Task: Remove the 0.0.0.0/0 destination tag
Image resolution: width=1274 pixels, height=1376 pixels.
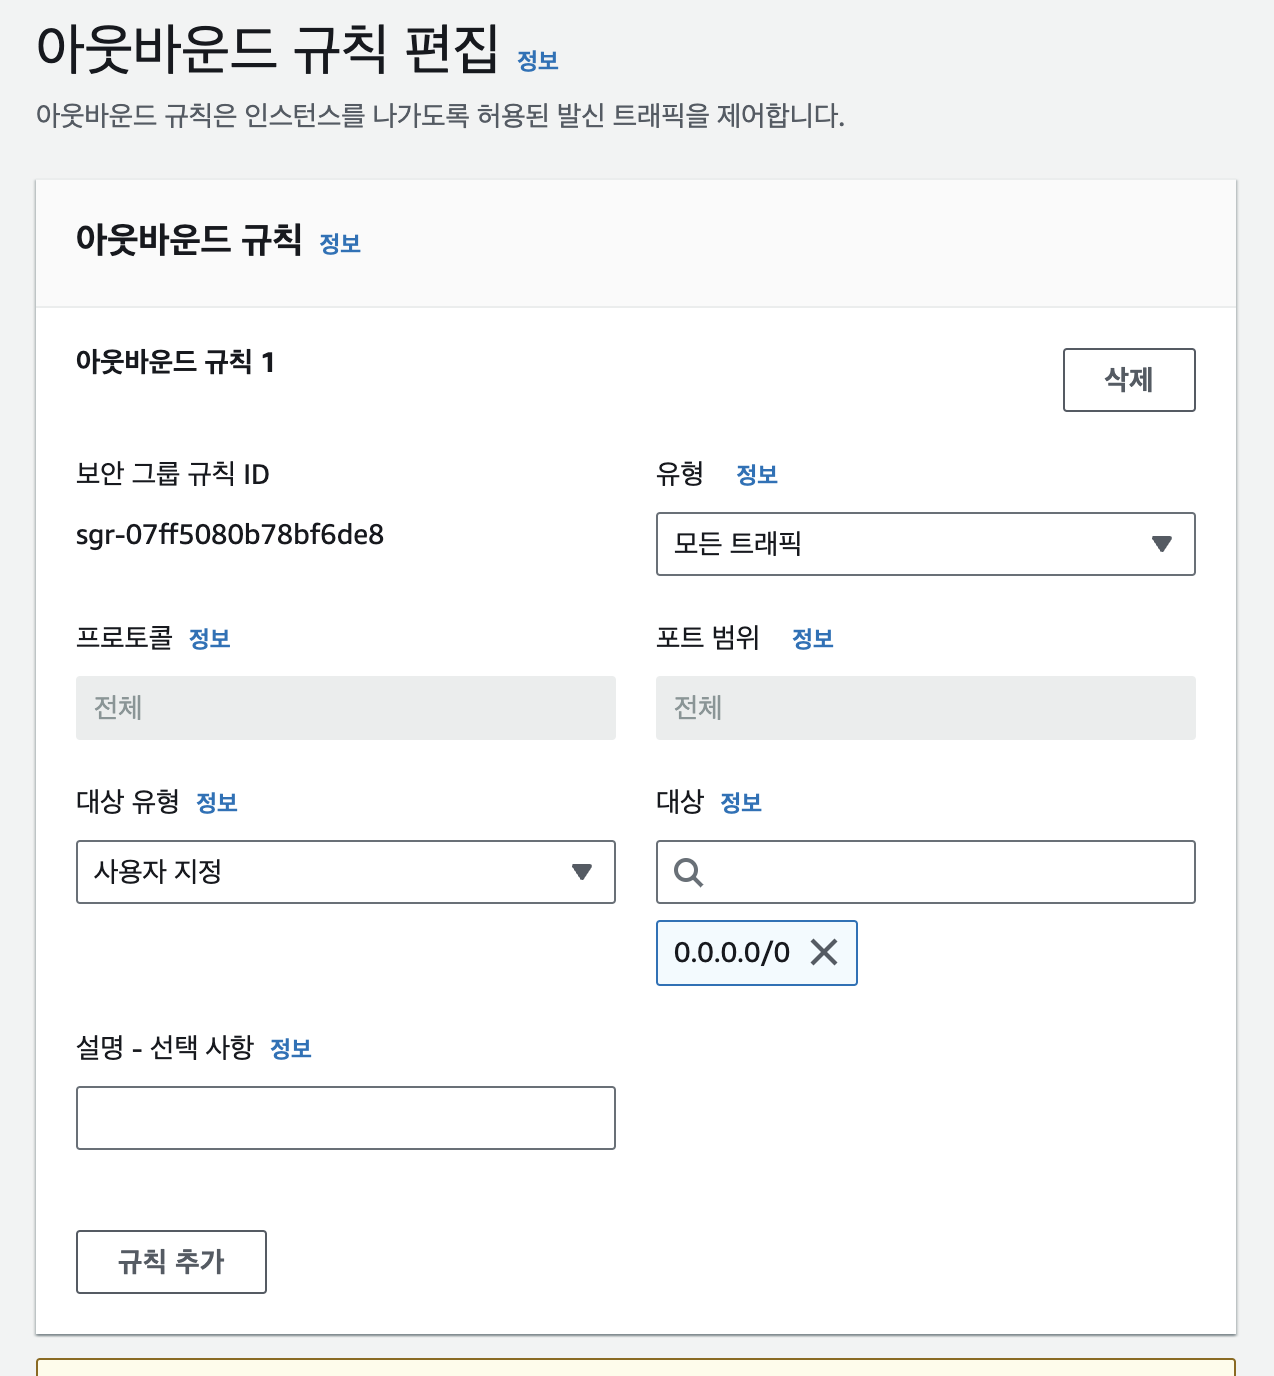Action: click(824, 952)
